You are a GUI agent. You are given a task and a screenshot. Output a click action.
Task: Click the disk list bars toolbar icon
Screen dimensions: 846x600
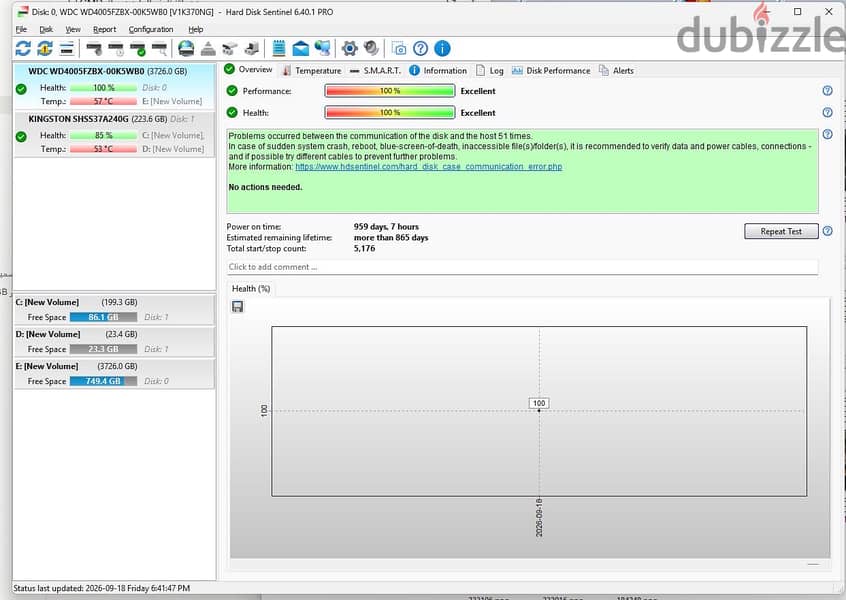[67, 49]
